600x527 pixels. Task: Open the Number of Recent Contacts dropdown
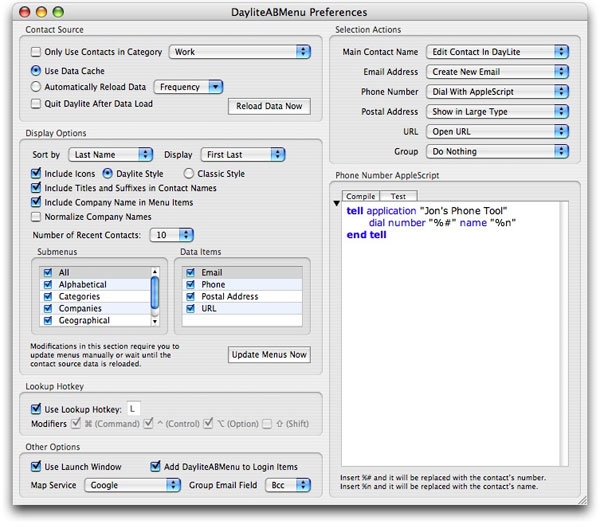pyautogui.click(x=172, y=235)
